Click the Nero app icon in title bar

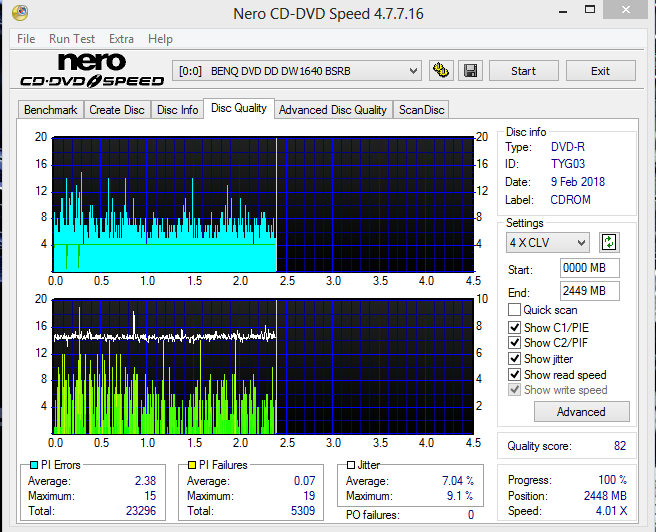[x=20, y=13]
